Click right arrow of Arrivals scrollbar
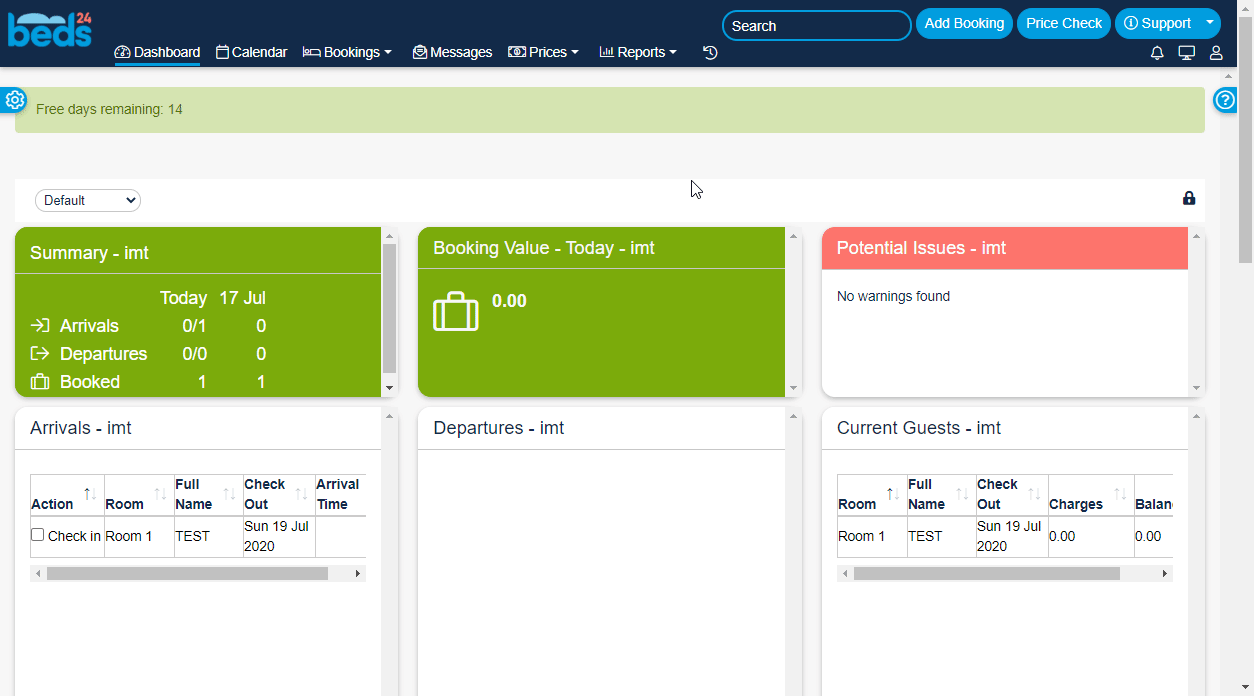The height and width of the screenshot is (696, 1254). (x=359, y=574)
